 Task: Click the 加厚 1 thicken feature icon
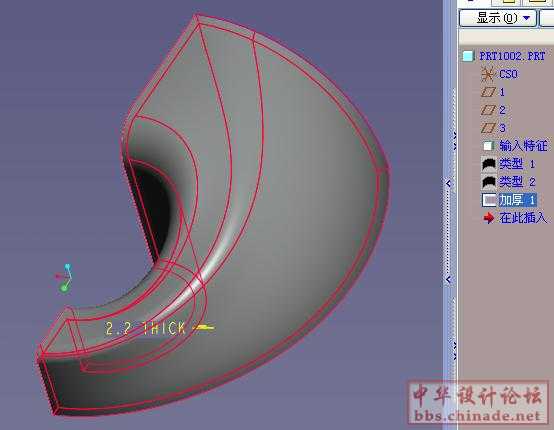click(489, 200)
